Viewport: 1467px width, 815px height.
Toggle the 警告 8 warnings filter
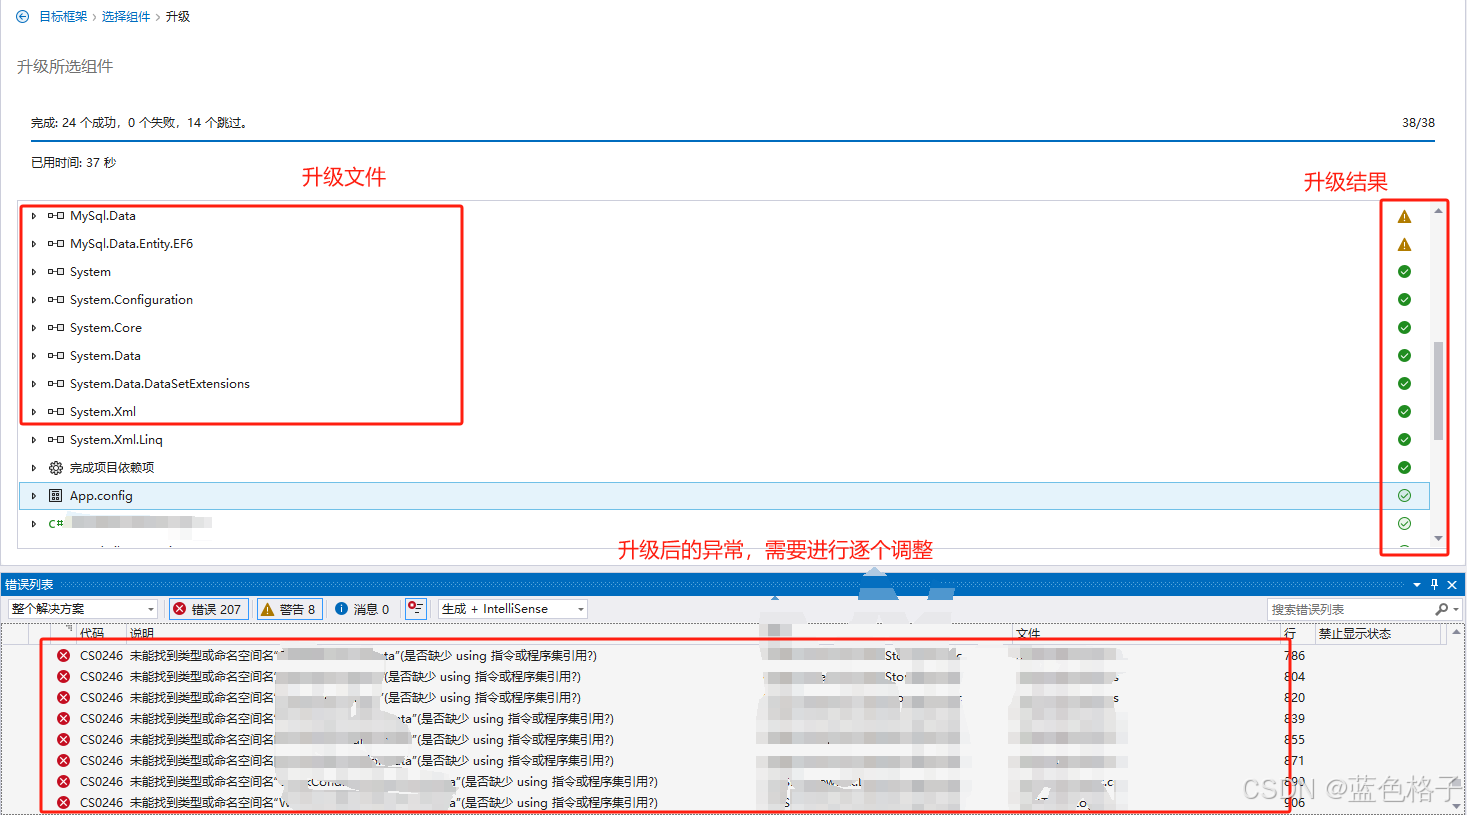(x=289, y=609)
